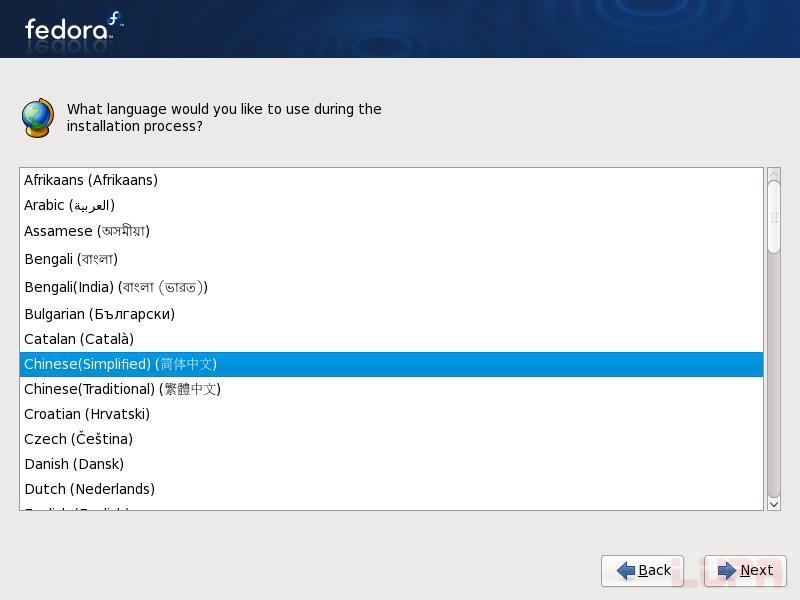The width and height of the screenshot is (800, 600).
Task: Go to the next installer step
Action: pyautogui.click(x=745, y=570)
